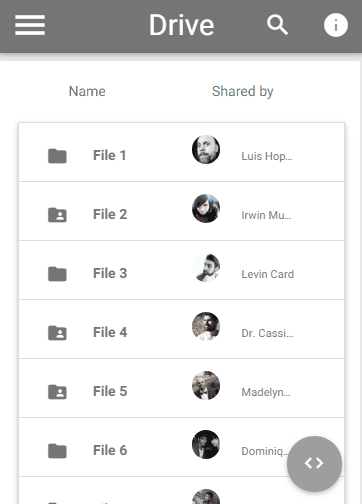
Task: Click the Dr. Cassi... name text
Action: point(267,333)
